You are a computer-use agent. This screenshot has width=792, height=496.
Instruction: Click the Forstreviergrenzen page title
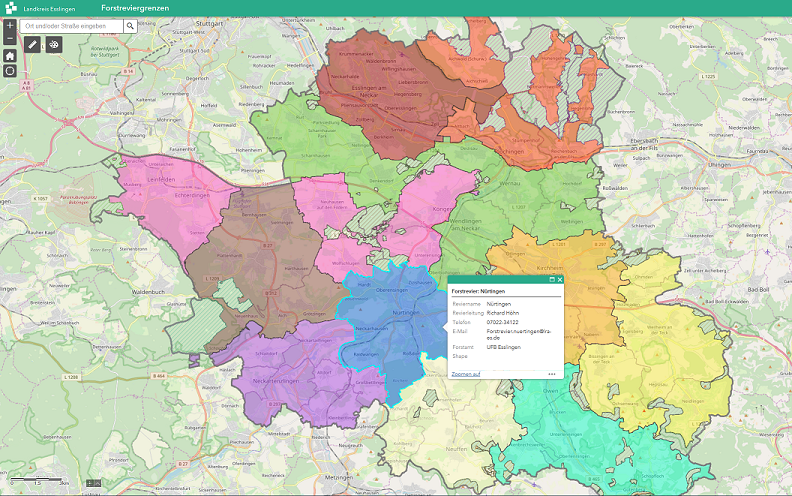[135, 7]
